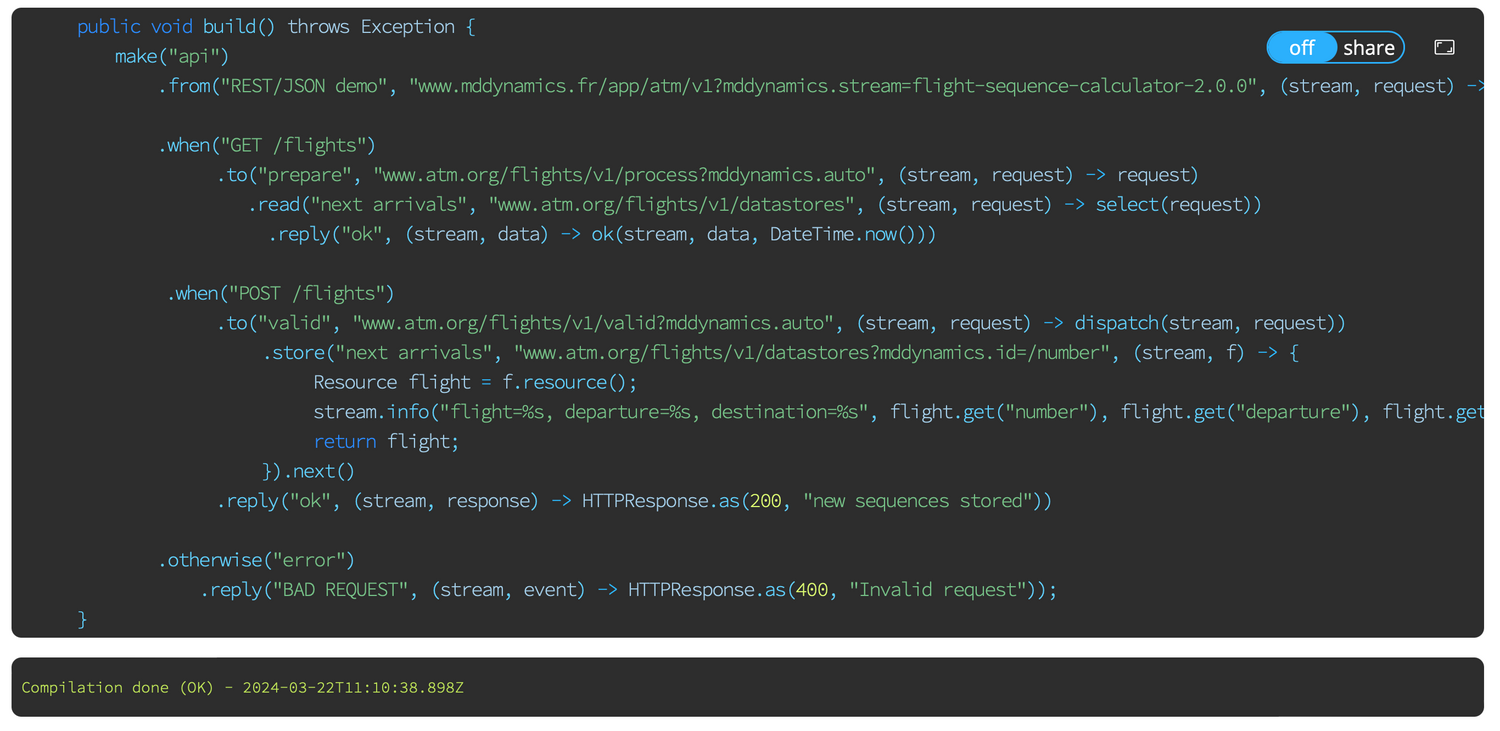
Task: Click the fullscreen expand icon
Action: 1444,47
